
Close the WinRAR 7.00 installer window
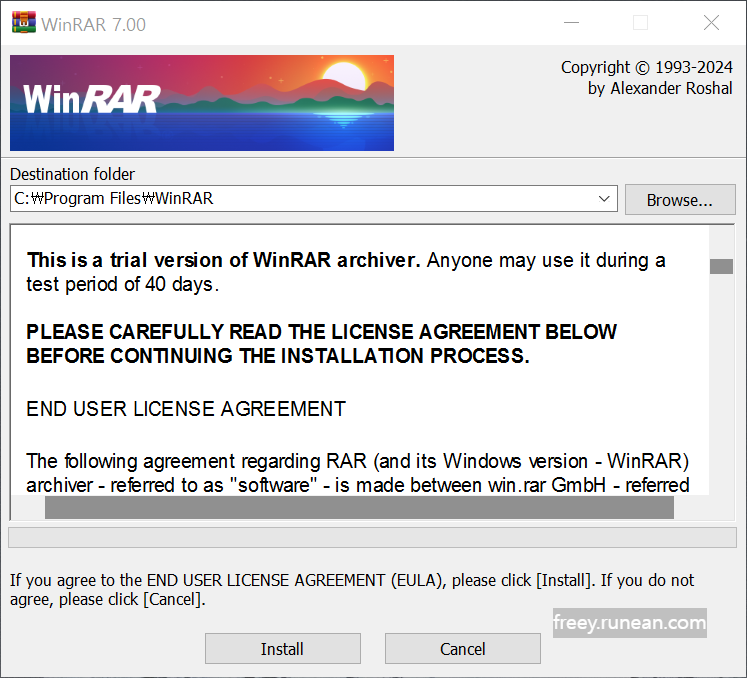pyautogui.click(x=711, y=22)
